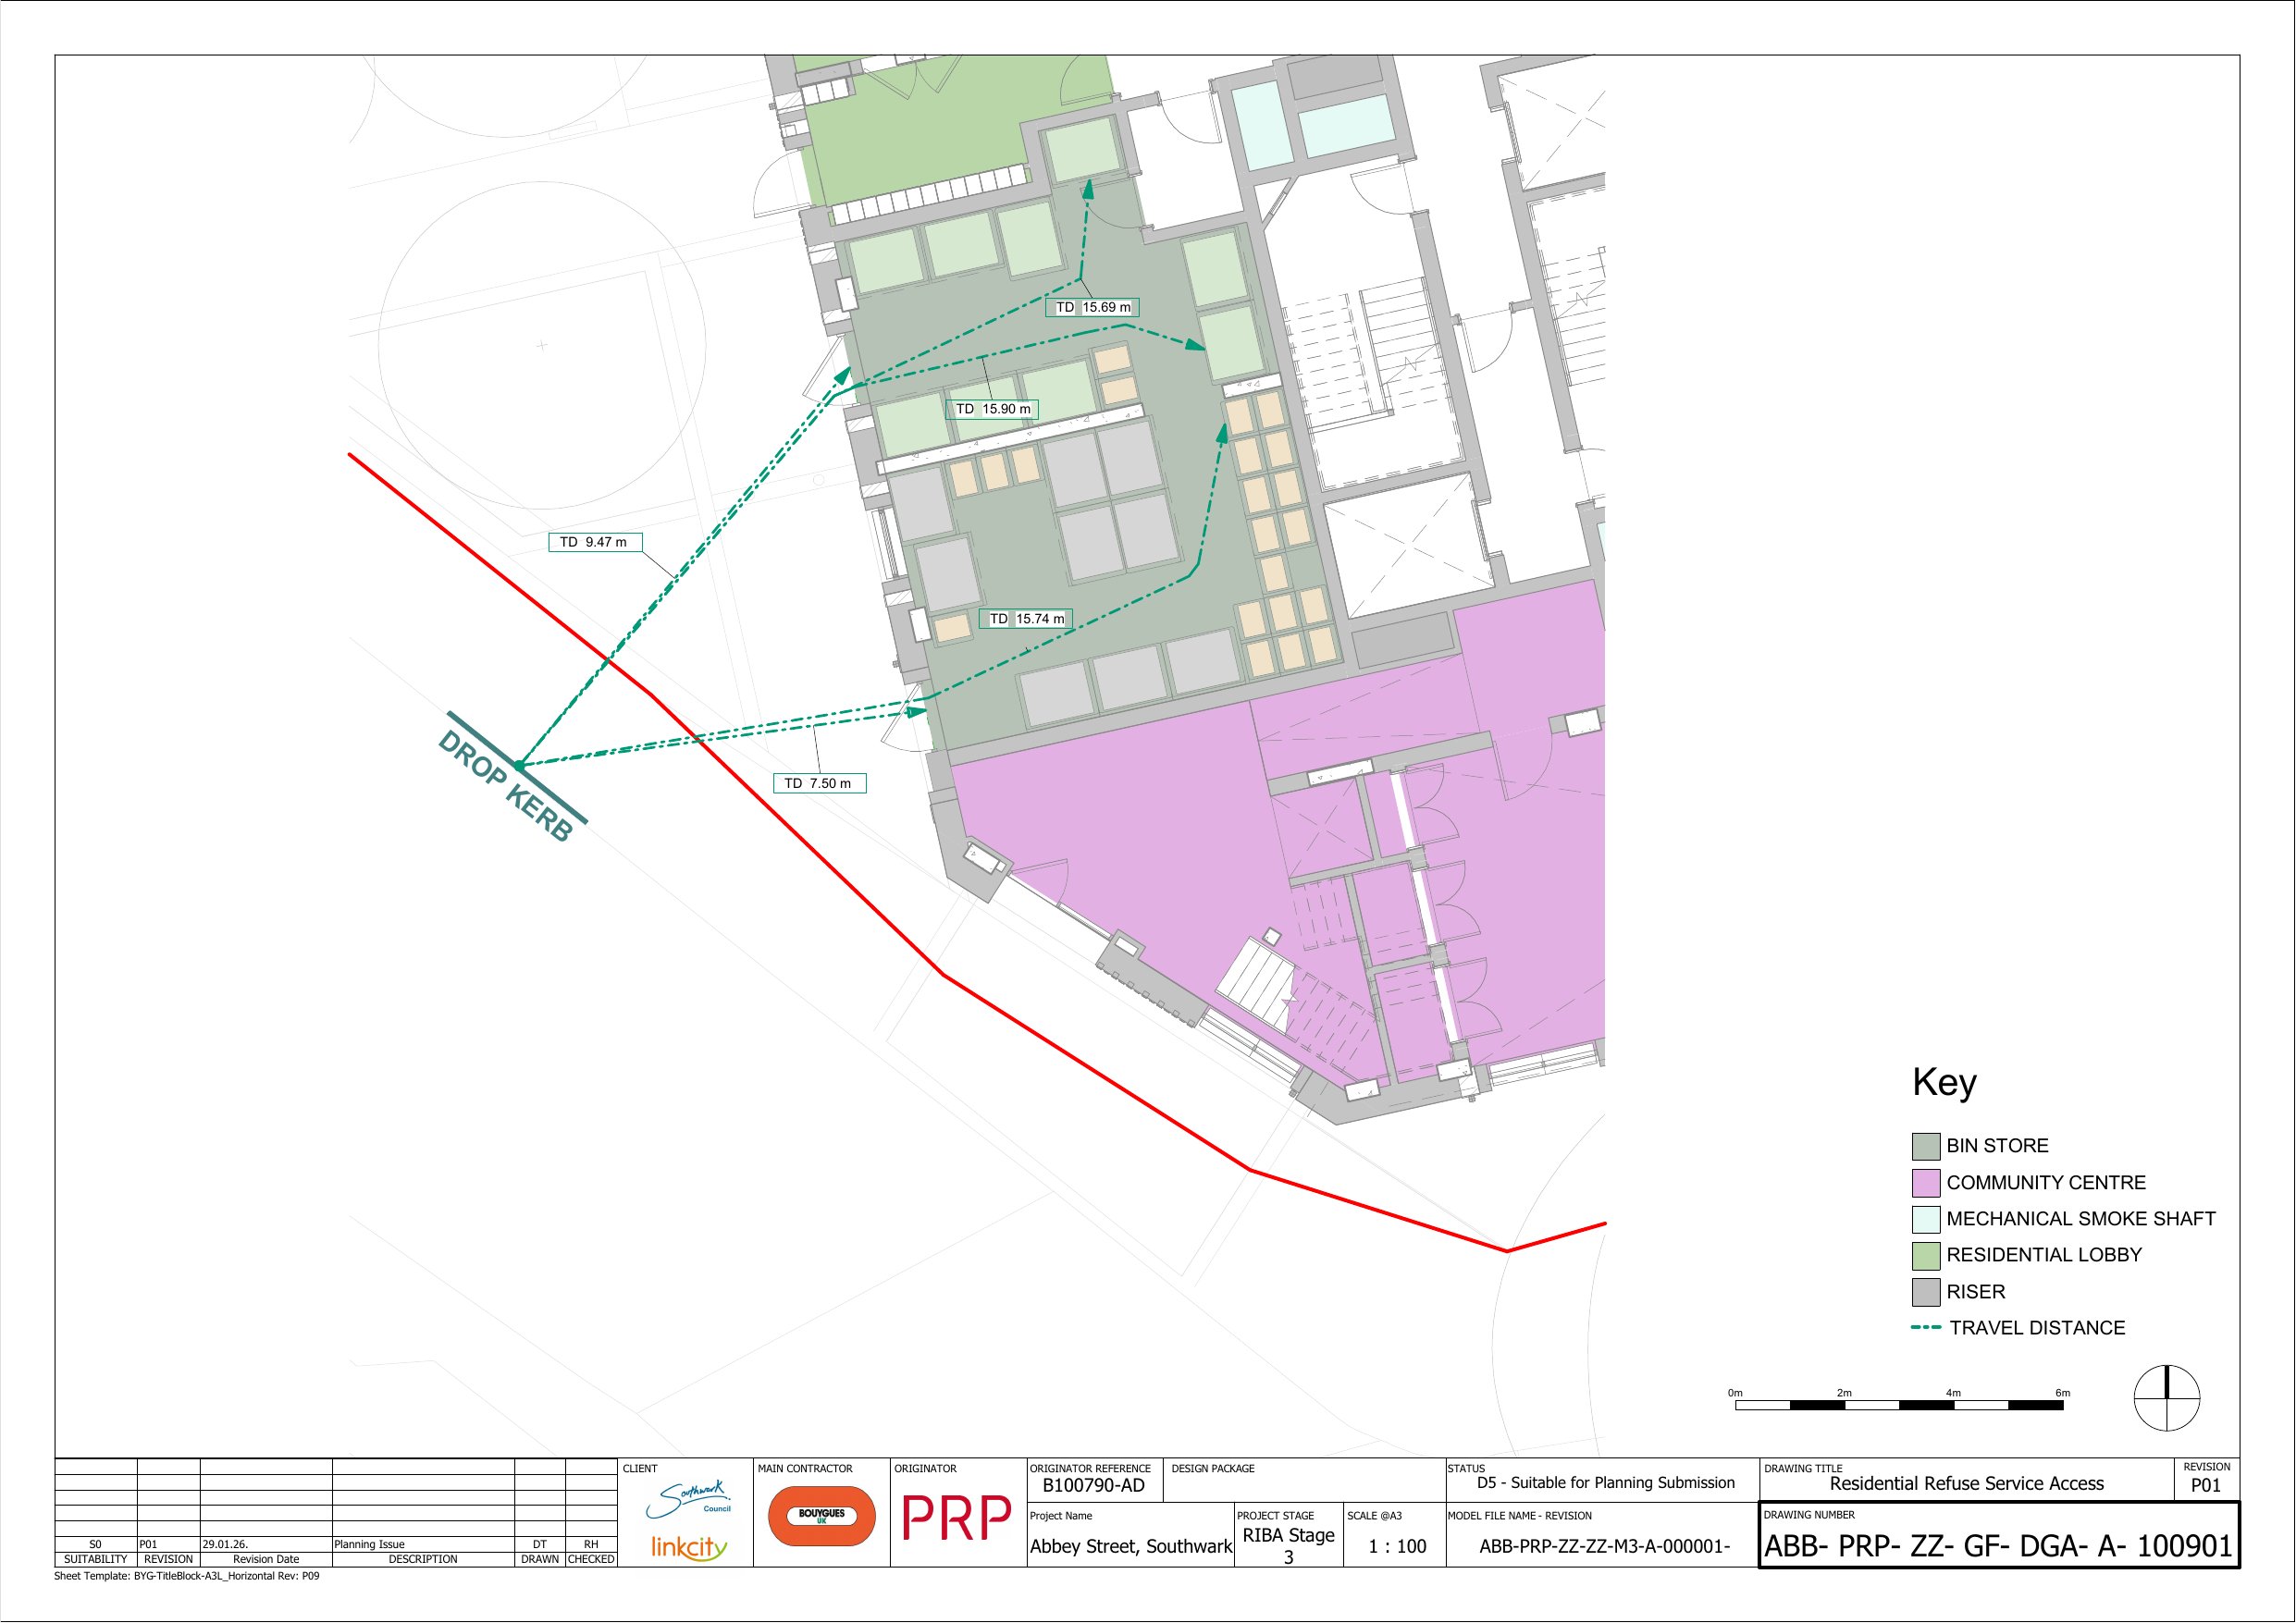Select the MECHANICAL SMOKE SHAFT swatch
The width and height of the screenshot is (2296, 1623).
[x=1925, y=1219]
